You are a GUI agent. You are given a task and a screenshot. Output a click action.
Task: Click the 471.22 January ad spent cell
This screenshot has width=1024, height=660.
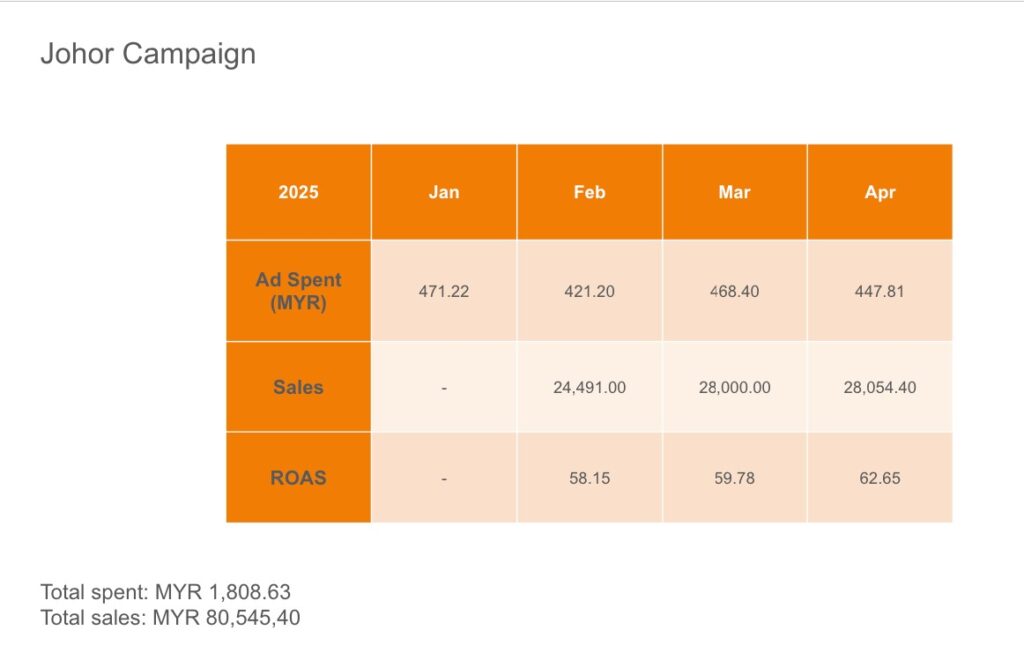[444, 292]
